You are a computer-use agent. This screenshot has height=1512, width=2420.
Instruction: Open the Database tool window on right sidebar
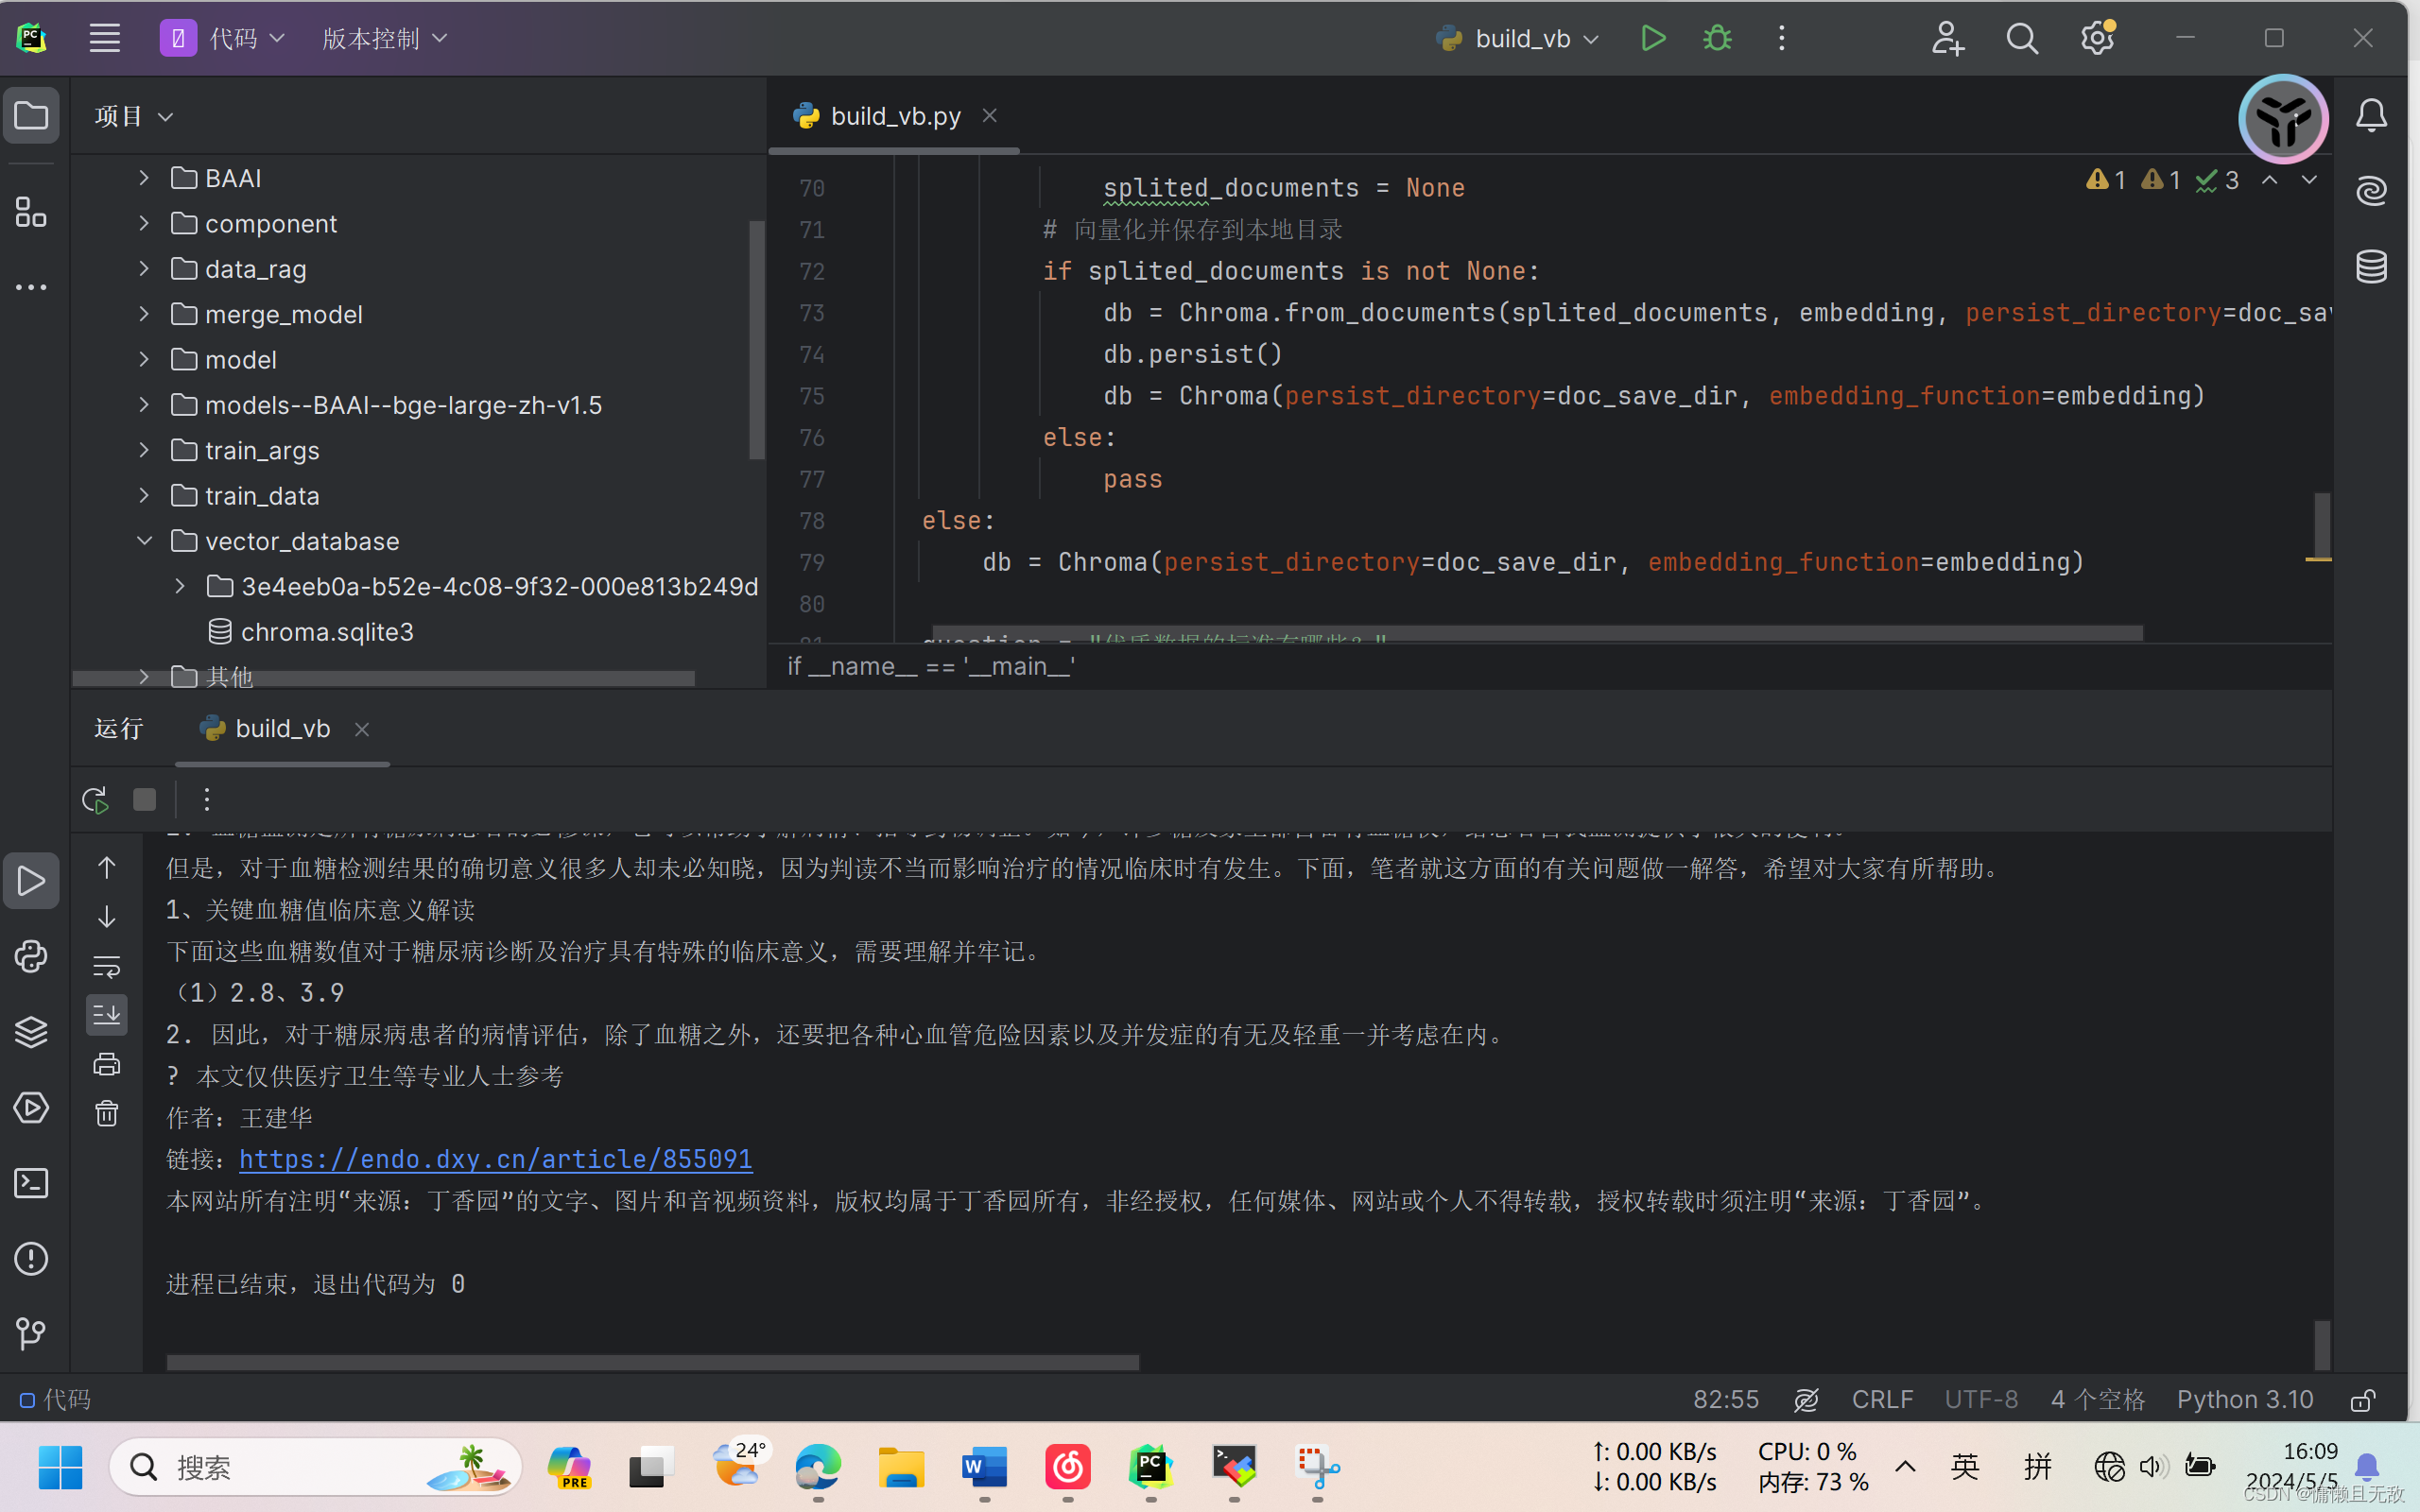(x=2372, y=265)
